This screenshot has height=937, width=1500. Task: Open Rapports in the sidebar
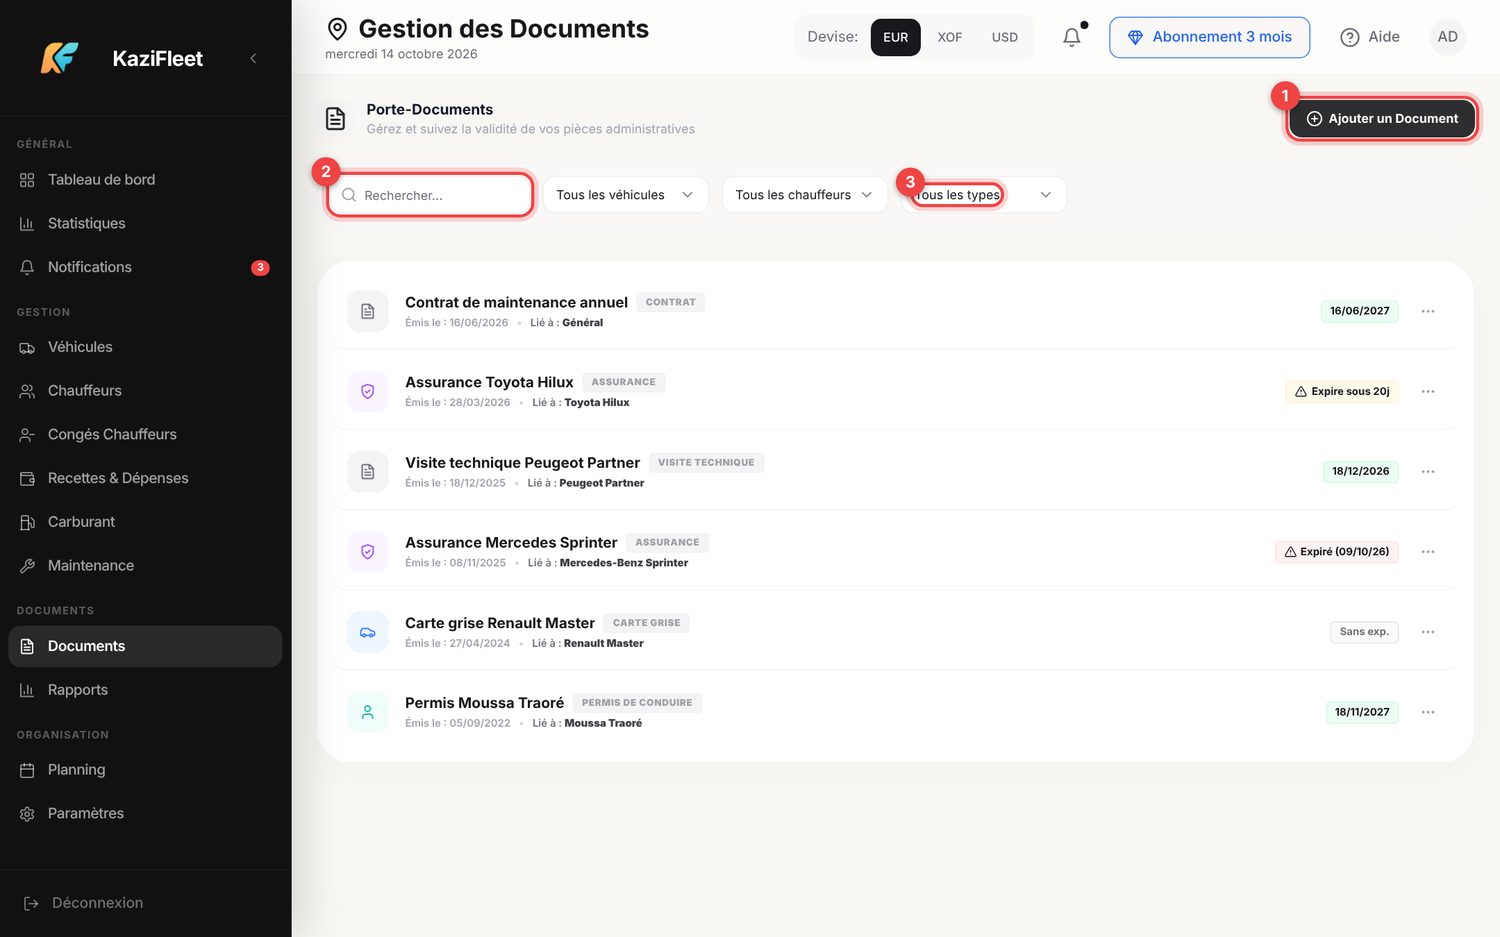[x=145, y=690]
